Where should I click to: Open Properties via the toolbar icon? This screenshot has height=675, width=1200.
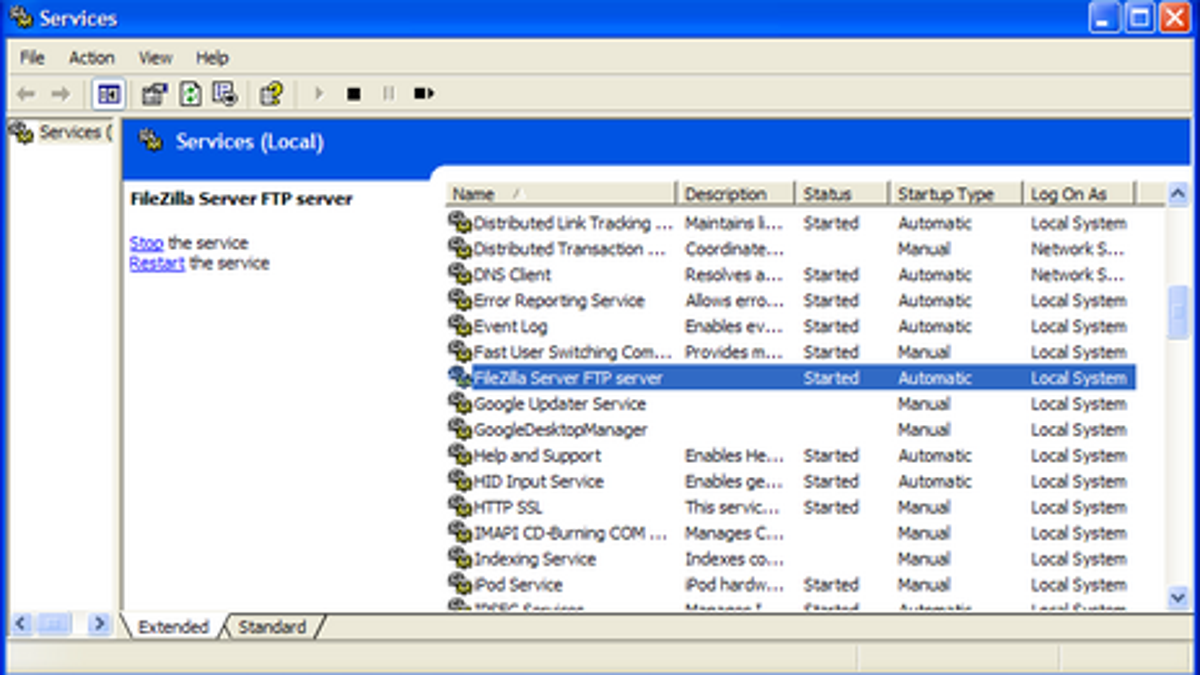tap(155, 94)
